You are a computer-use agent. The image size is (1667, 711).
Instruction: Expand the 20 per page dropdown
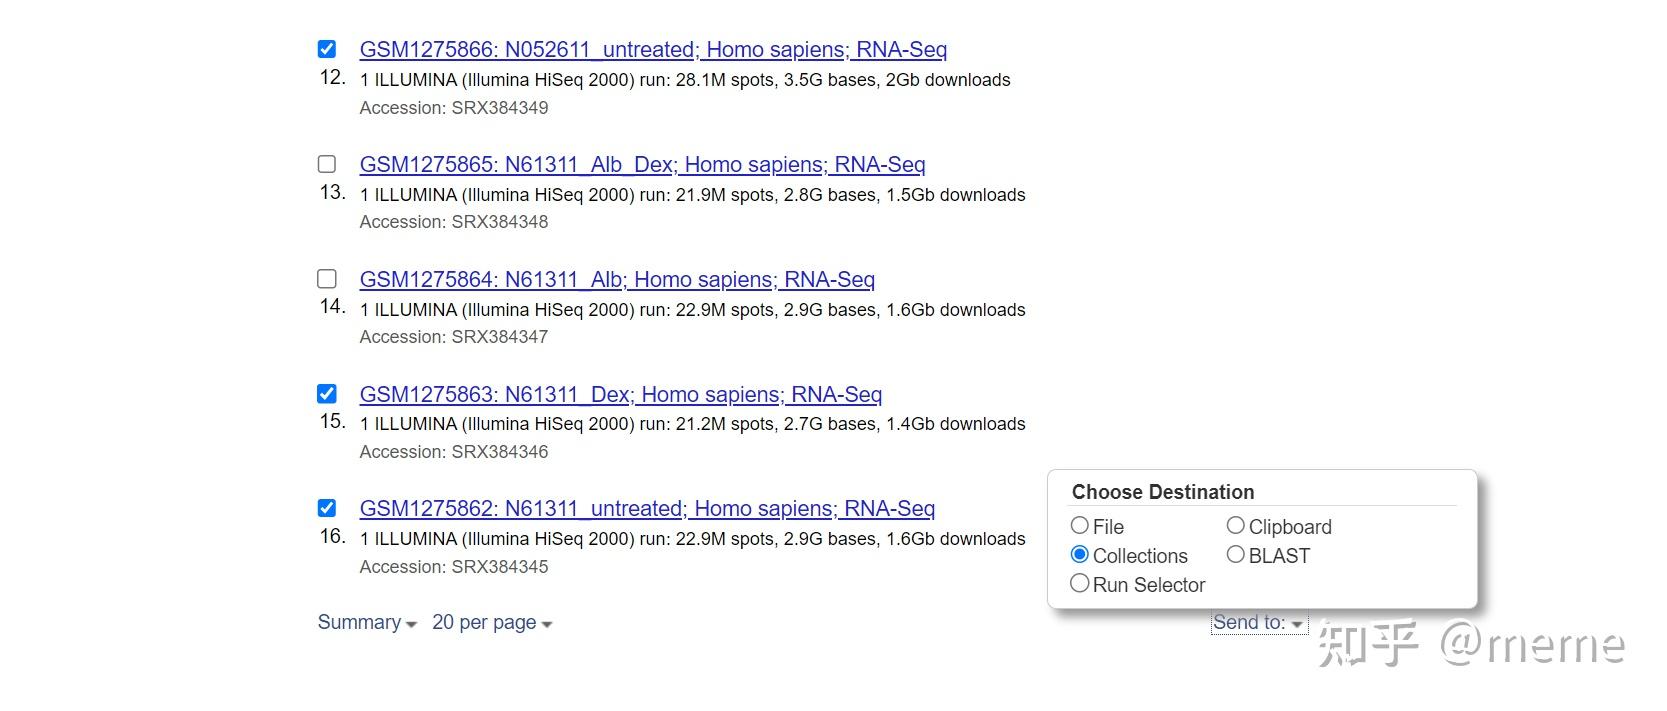491,623
